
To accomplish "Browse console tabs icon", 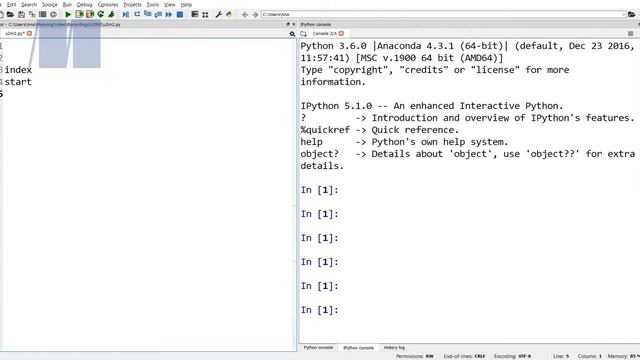I will pyautogui.click(x=303, y=33).
